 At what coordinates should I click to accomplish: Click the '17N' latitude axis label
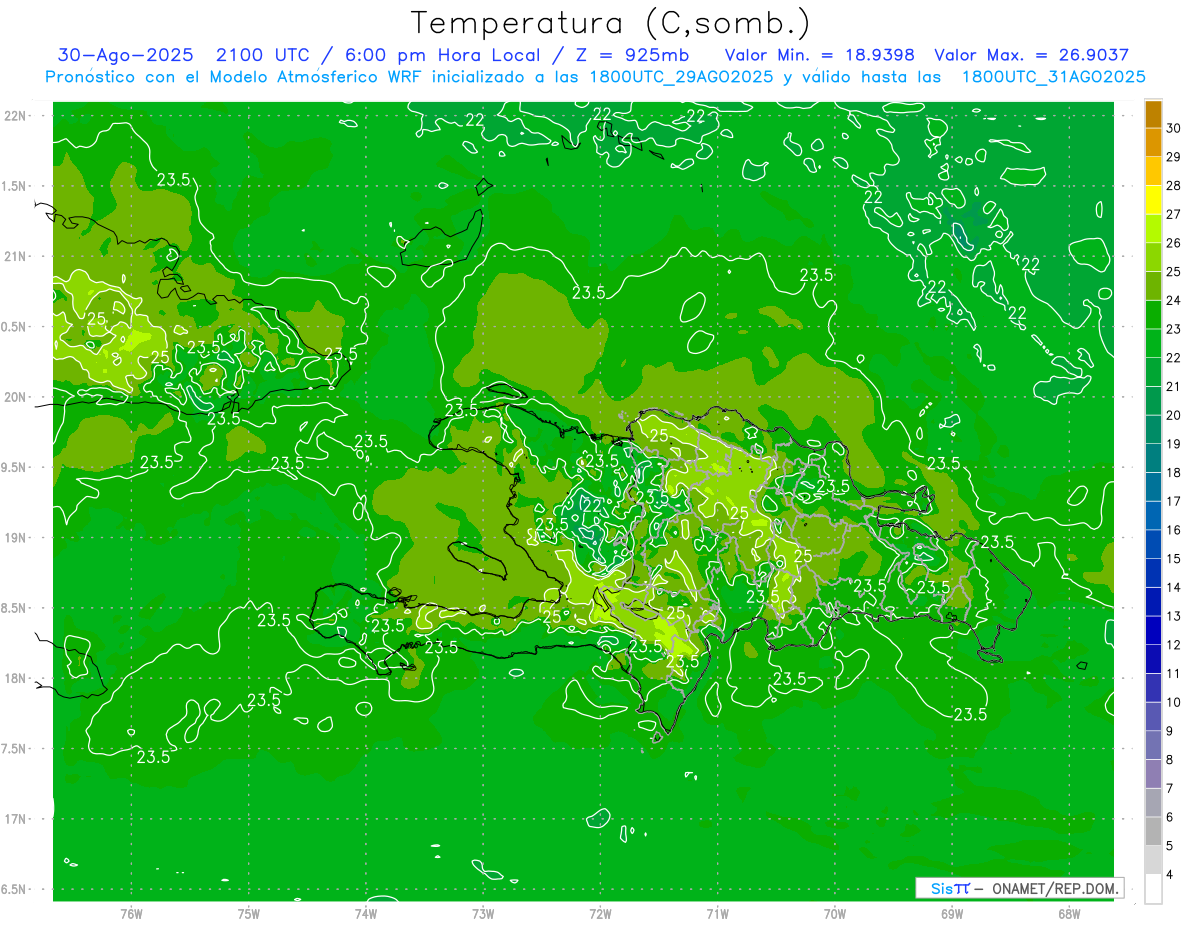pyautogui.click(x=17, y=819)
